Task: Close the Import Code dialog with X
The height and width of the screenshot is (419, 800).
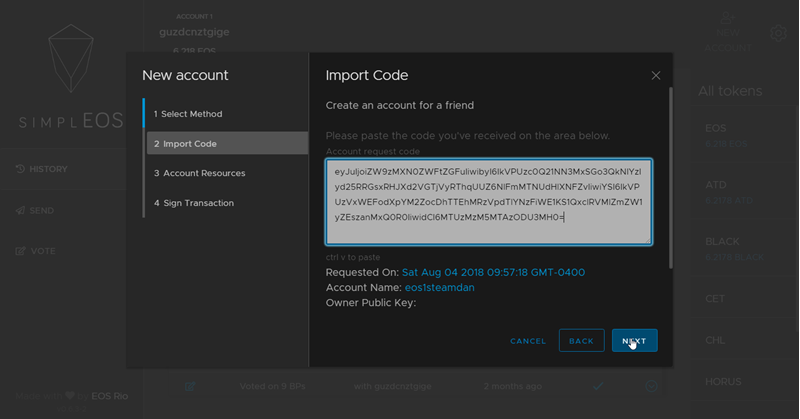Action: [x=656, y=75]
